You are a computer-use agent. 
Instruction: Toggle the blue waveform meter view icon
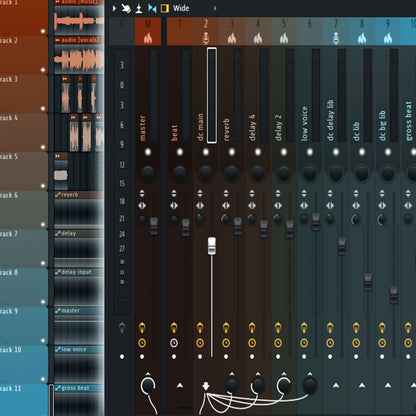click(x=152, y=8)
